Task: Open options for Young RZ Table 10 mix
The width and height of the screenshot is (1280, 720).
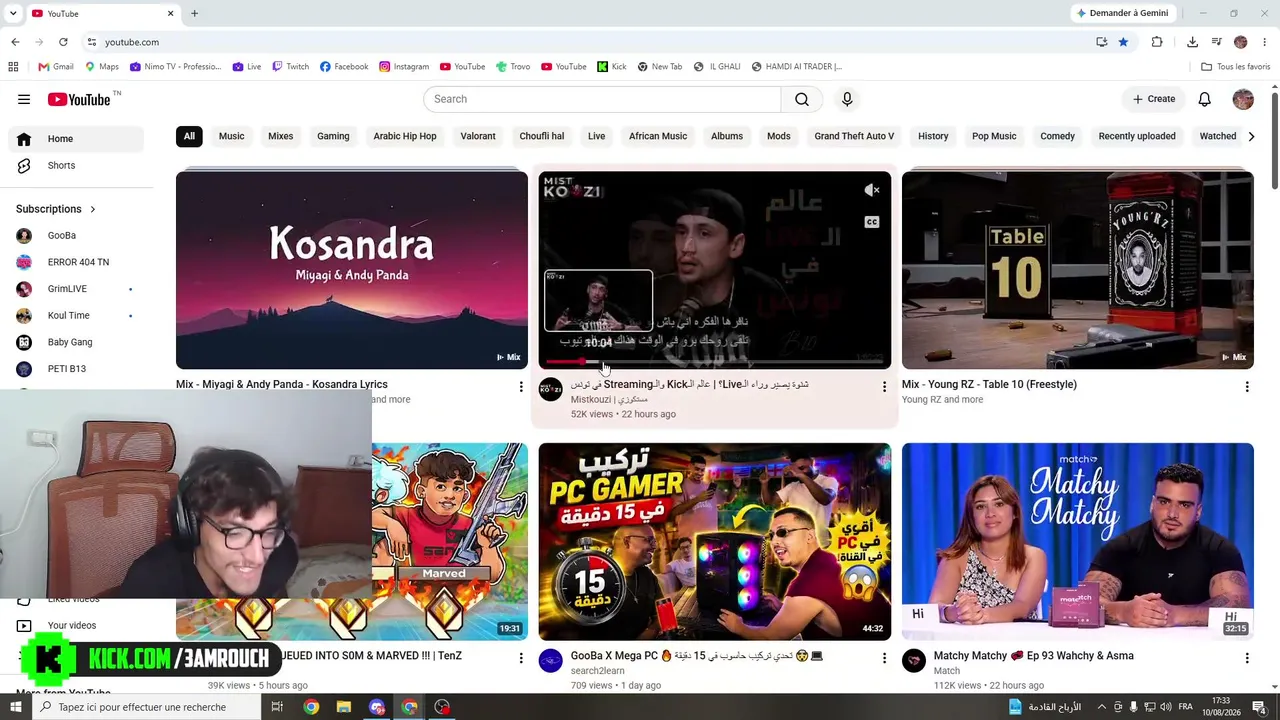Action: coord(1246,386)
